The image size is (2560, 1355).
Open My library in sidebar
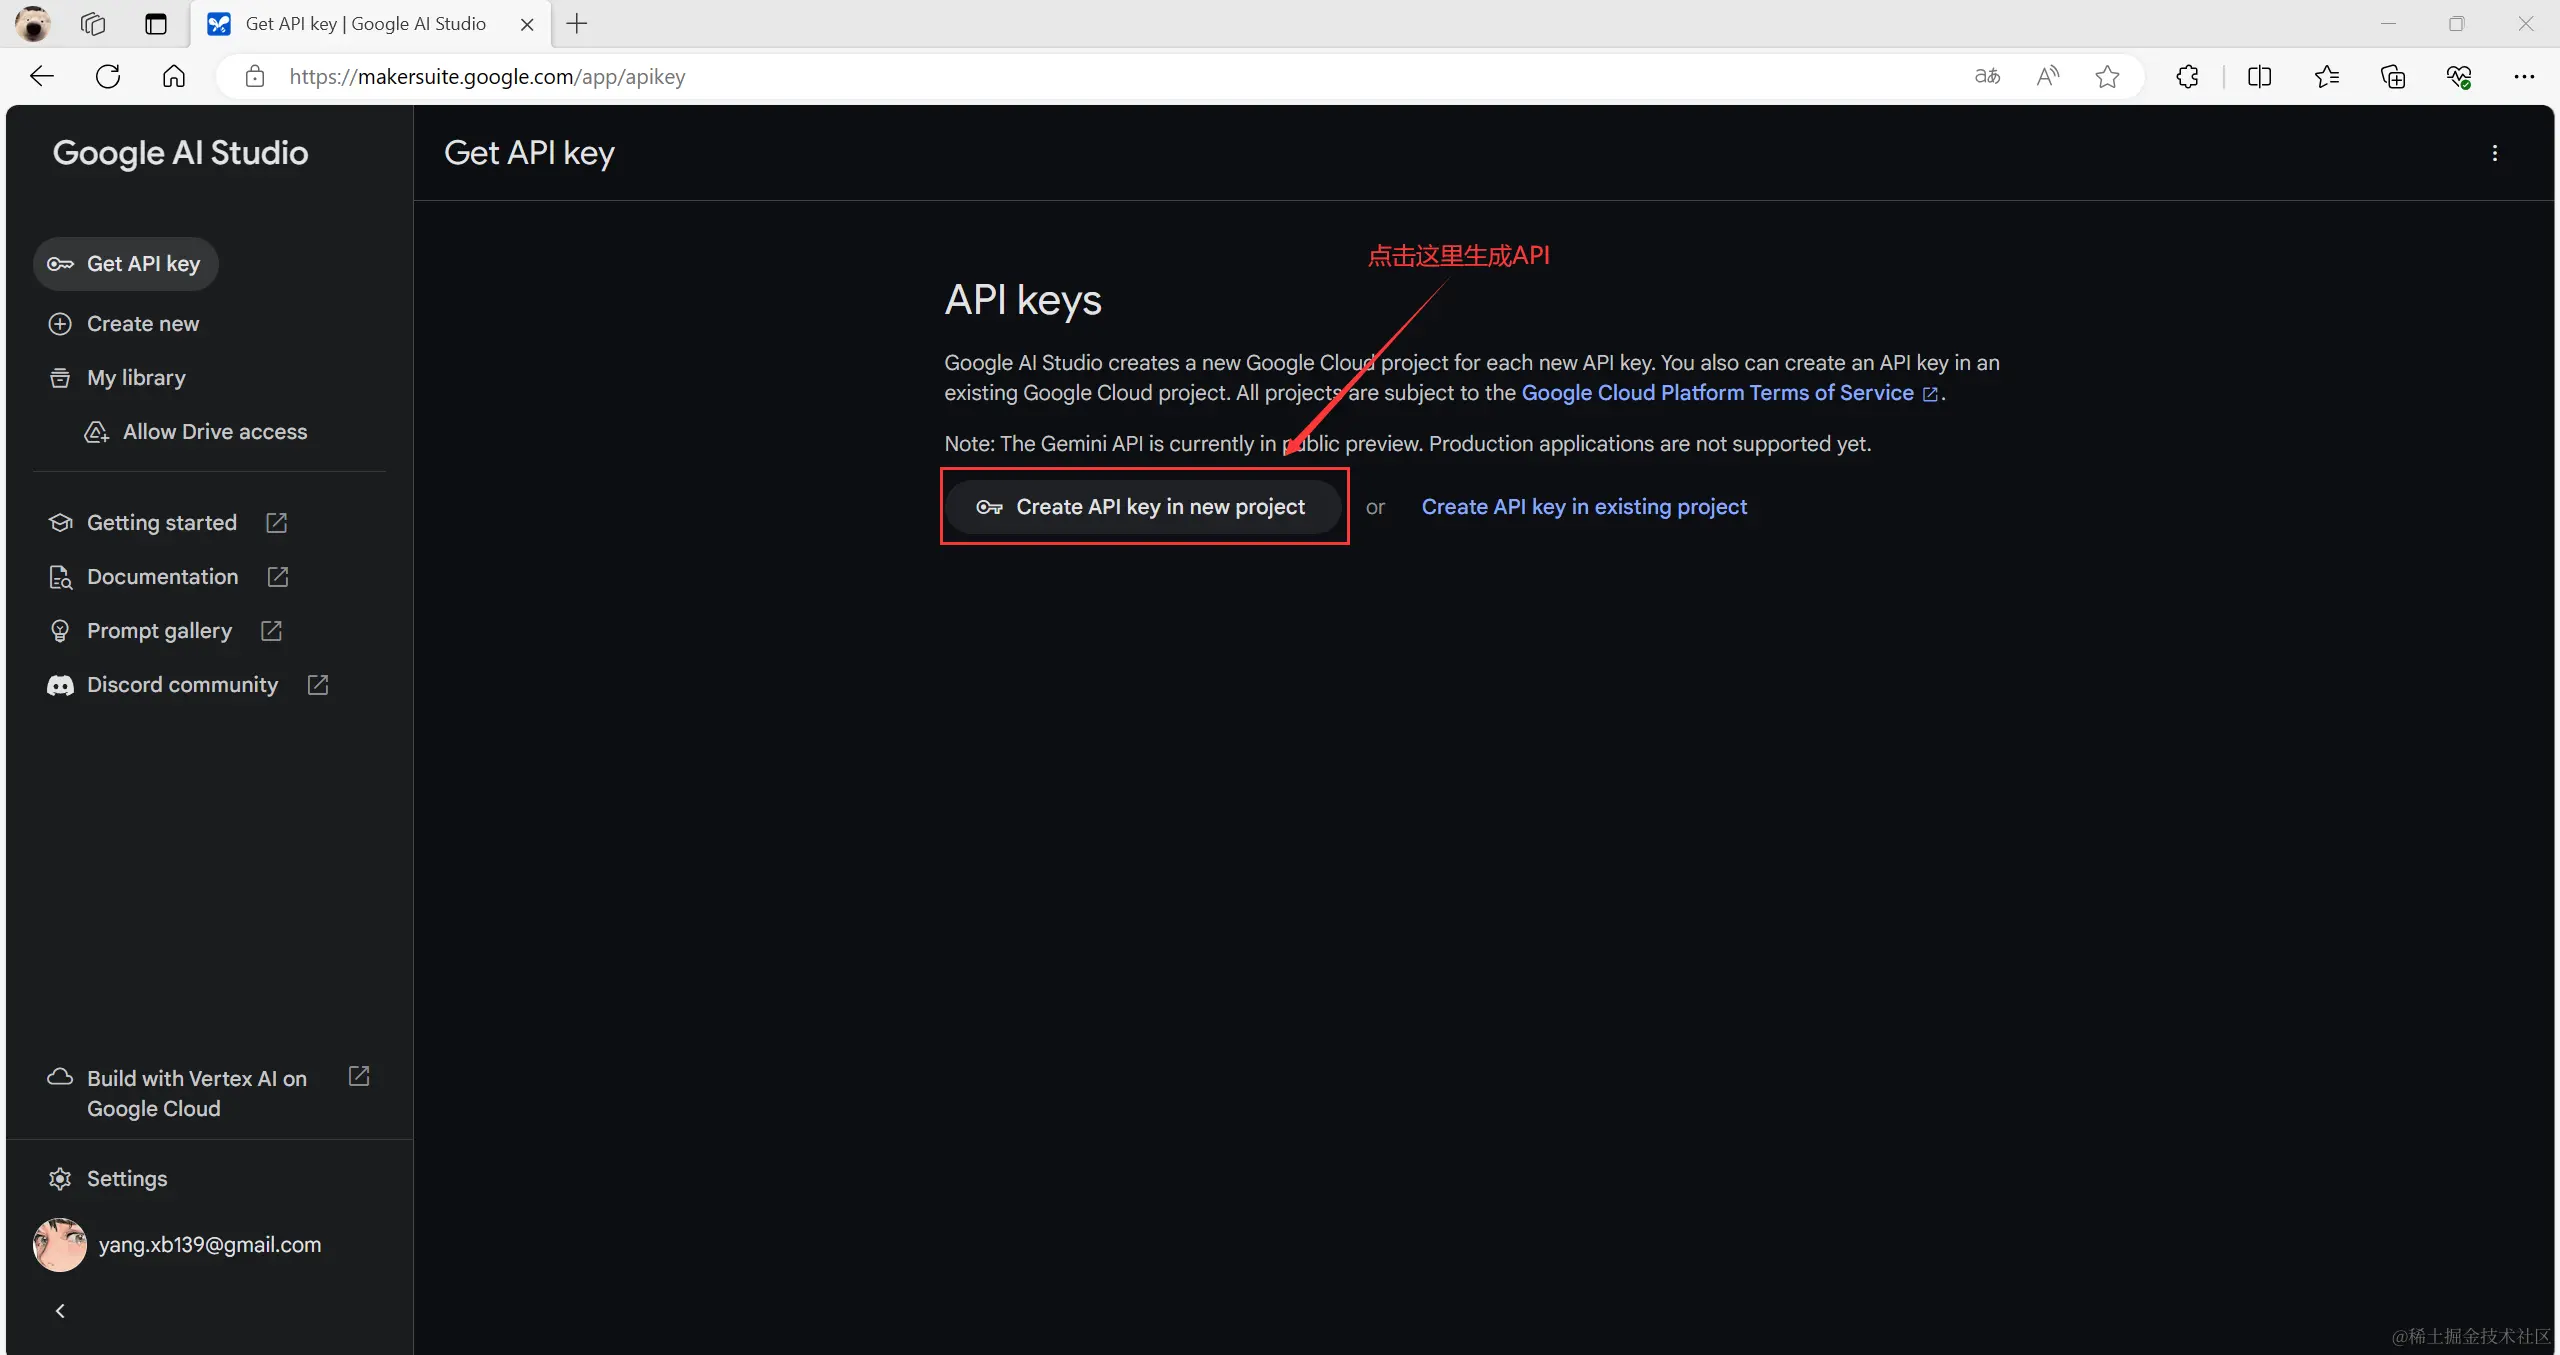(136, 378)
